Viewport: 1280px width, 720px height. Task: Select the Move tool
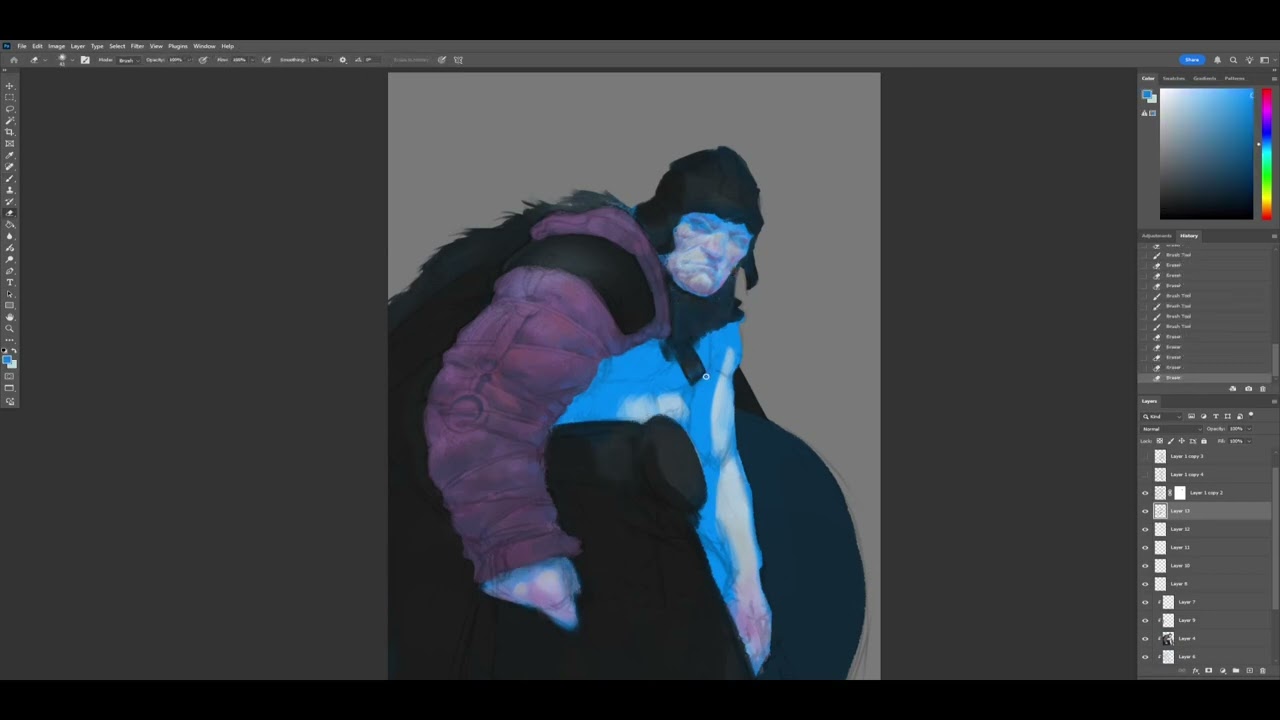point(10,86)
